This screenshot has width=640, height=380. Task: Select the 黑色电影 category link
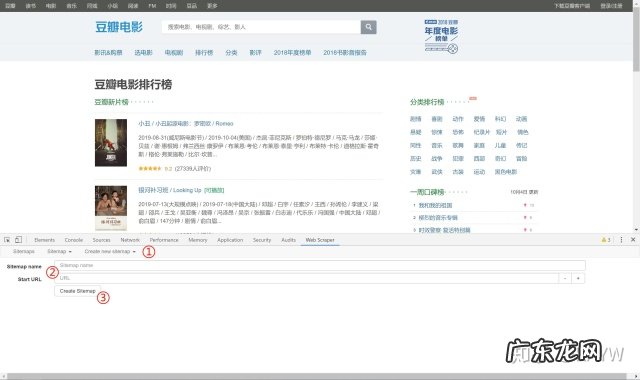(506, 172)
